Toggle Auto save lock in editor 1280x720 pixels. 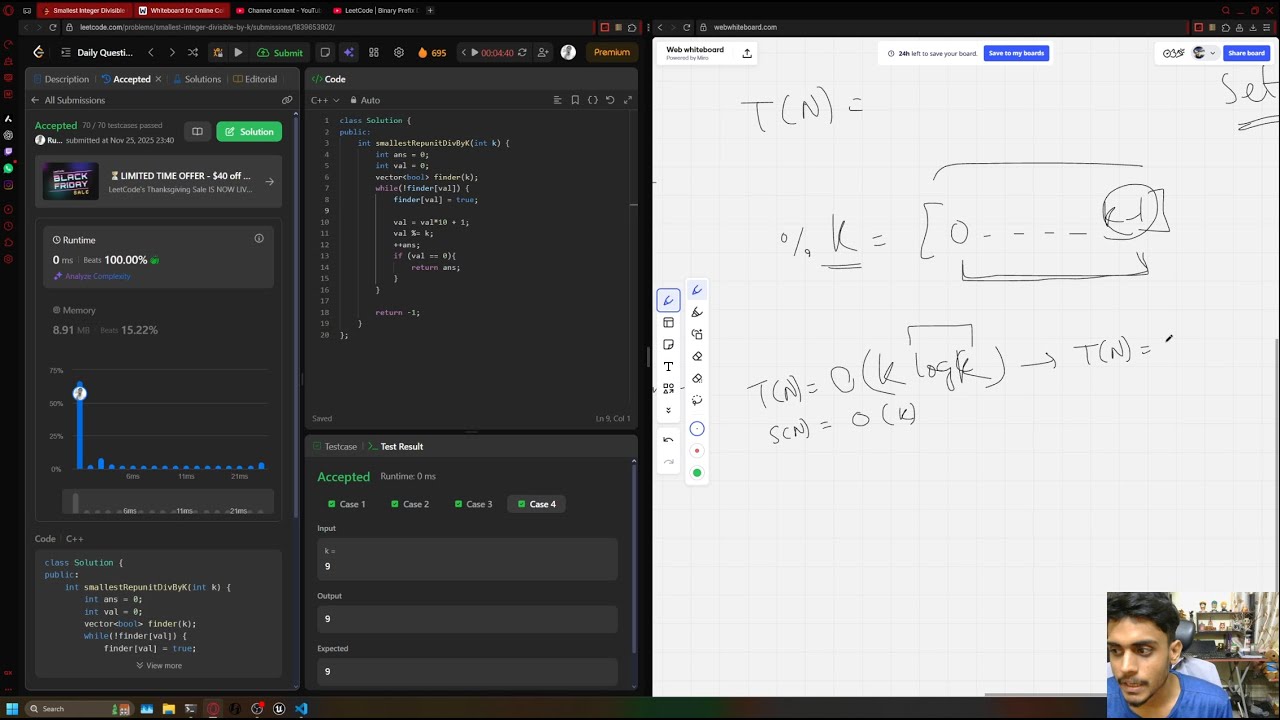(x=364, y=100)
